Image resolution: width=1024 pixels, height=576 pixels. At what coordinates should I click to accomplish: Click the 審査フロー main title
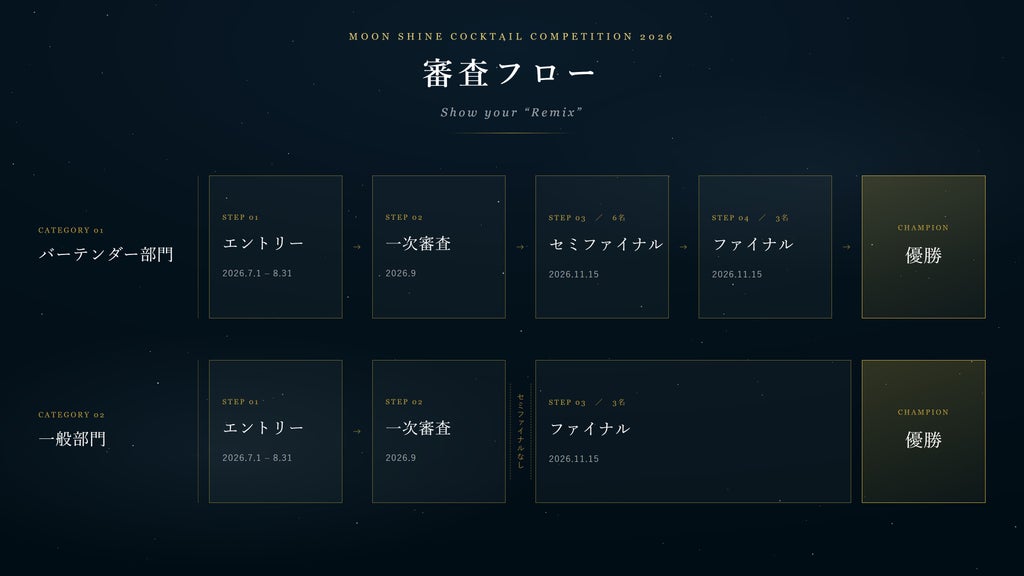(x=510, y=73)
